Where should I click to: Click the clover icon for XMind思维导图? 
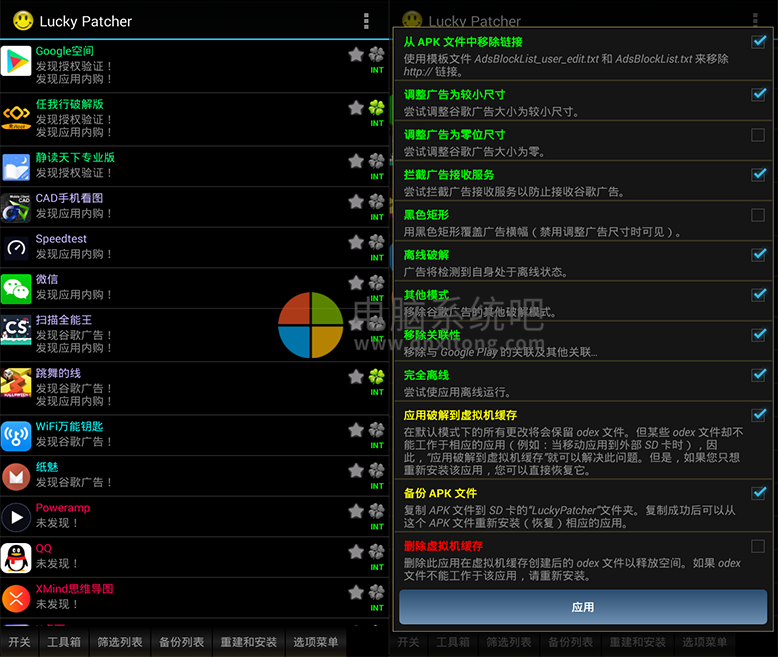click(x=377, y=592)
